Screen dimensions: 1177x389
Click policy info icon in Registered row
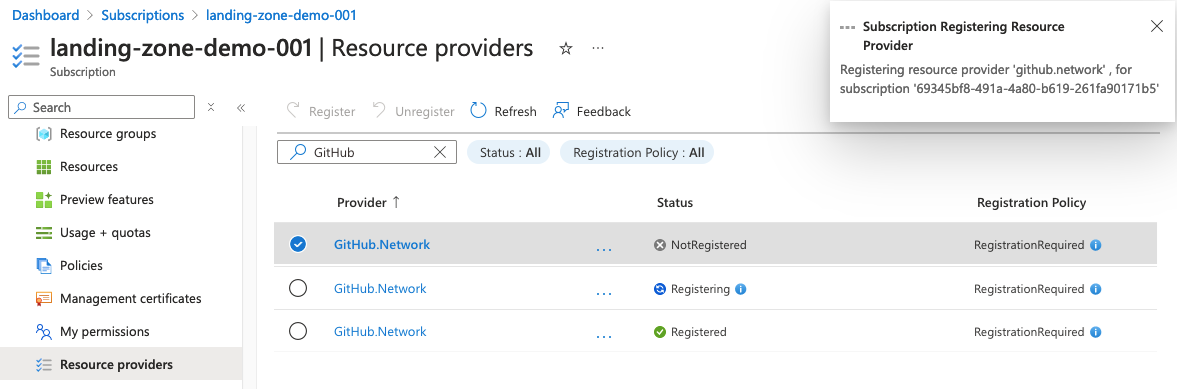tap(1095, 332)
